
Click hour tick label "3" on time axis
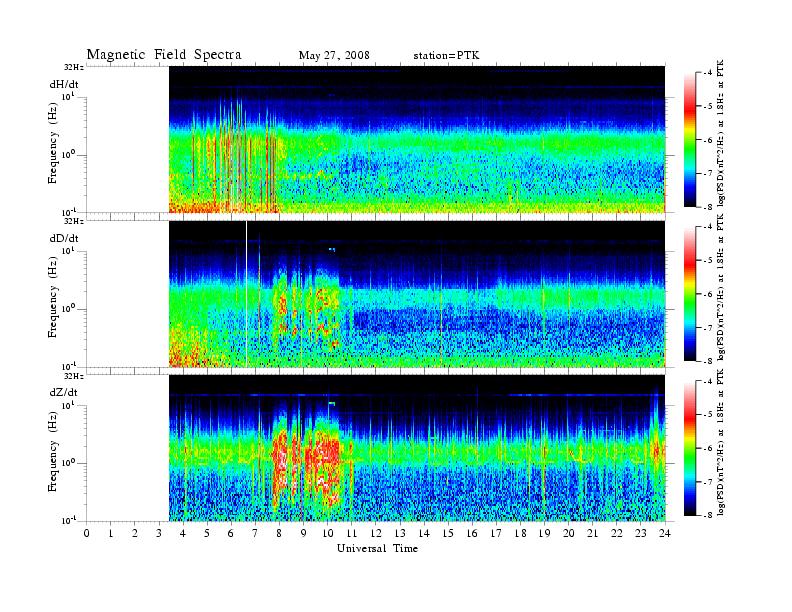pyautogui.click(x=159, y=533)
